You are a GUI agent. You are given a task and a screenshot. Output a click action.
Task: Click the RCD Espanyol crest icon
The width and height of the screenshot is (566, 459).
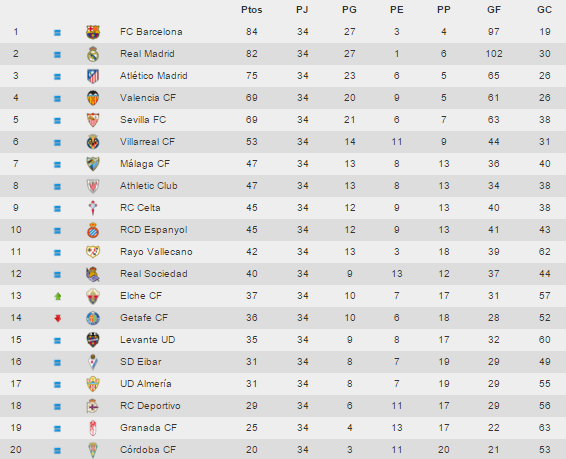[x=93, y=230]
